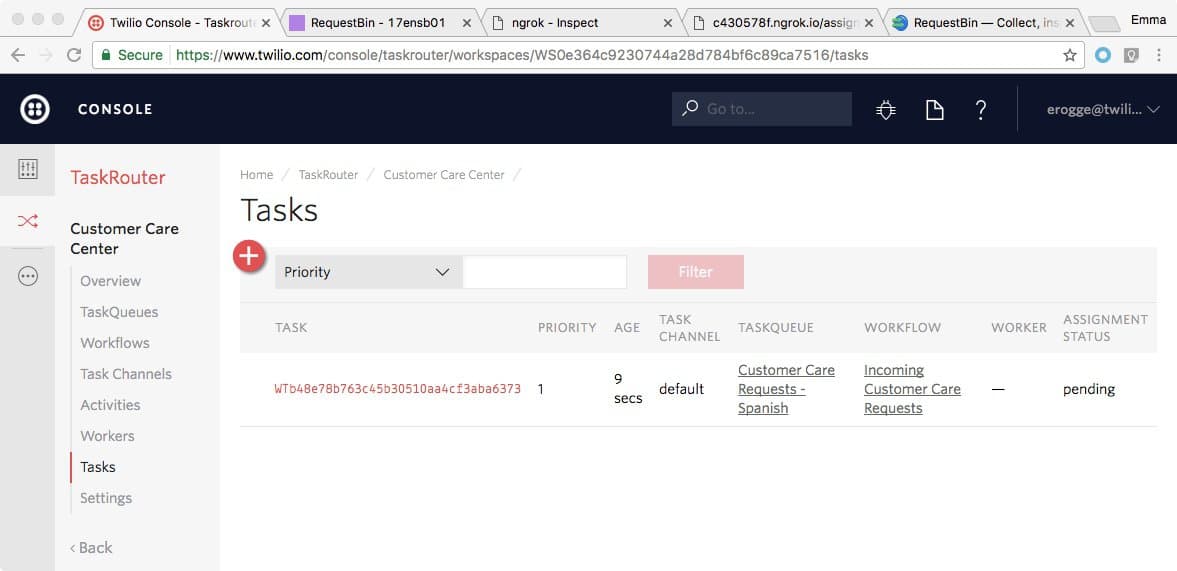Open the debugger bug icon
The height and width of the screenshot is (571, 1177).
tap(886, 110)
